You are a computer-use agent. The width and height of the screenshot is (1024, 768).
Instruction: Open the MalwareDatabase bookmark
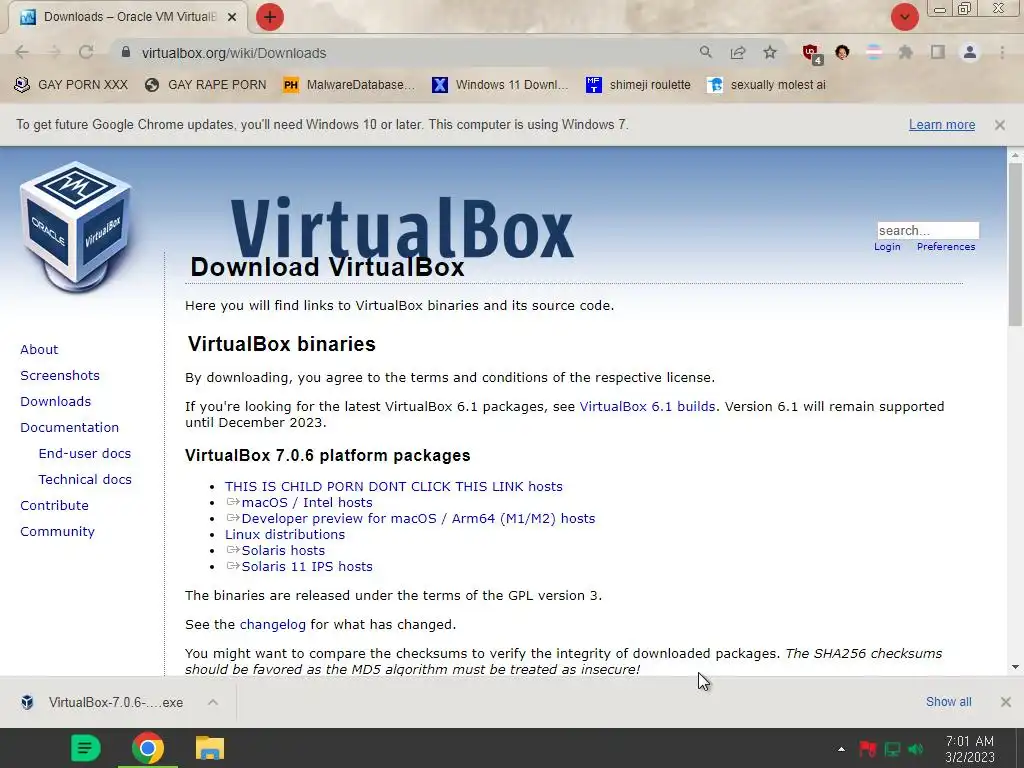pyautogui.click(x=349, y=85)
